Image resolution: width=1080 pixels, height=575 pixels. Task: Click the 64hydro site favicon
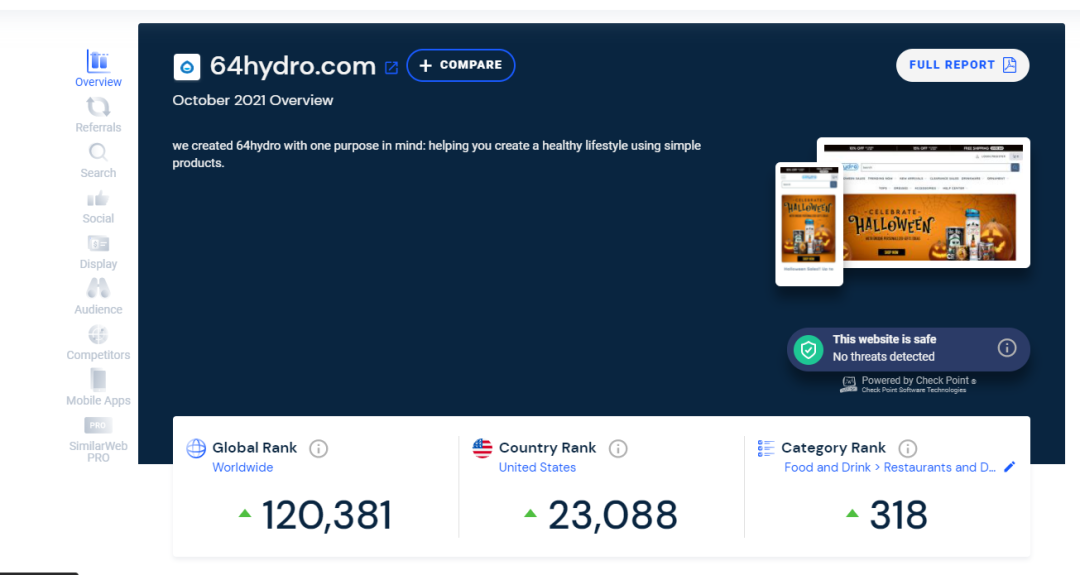point(187,67)
